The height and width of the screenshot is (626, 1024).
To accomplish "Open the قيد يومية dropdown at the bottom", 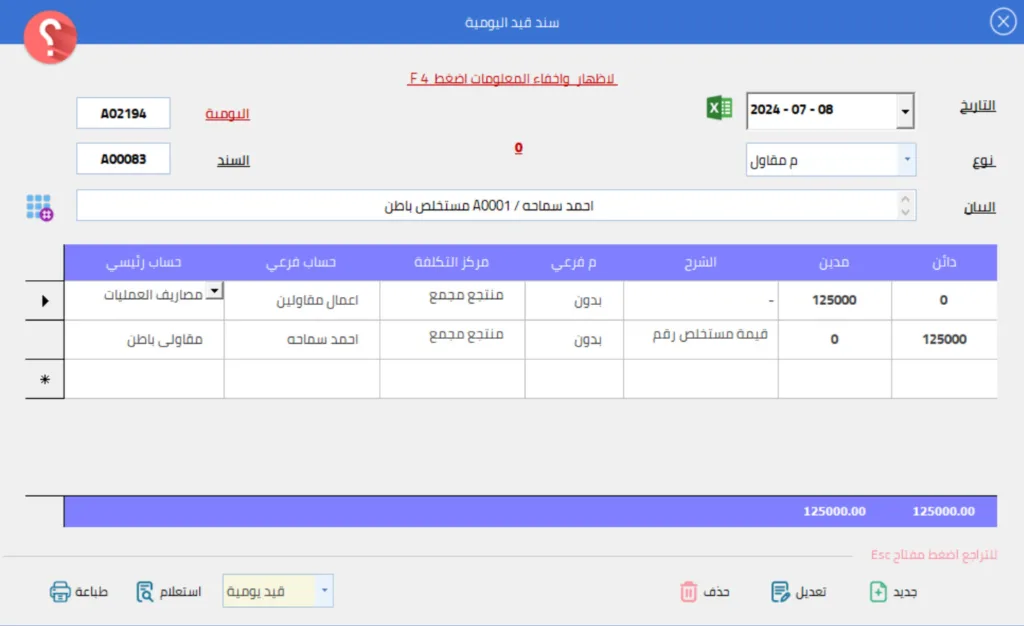I will click(324, 591).
